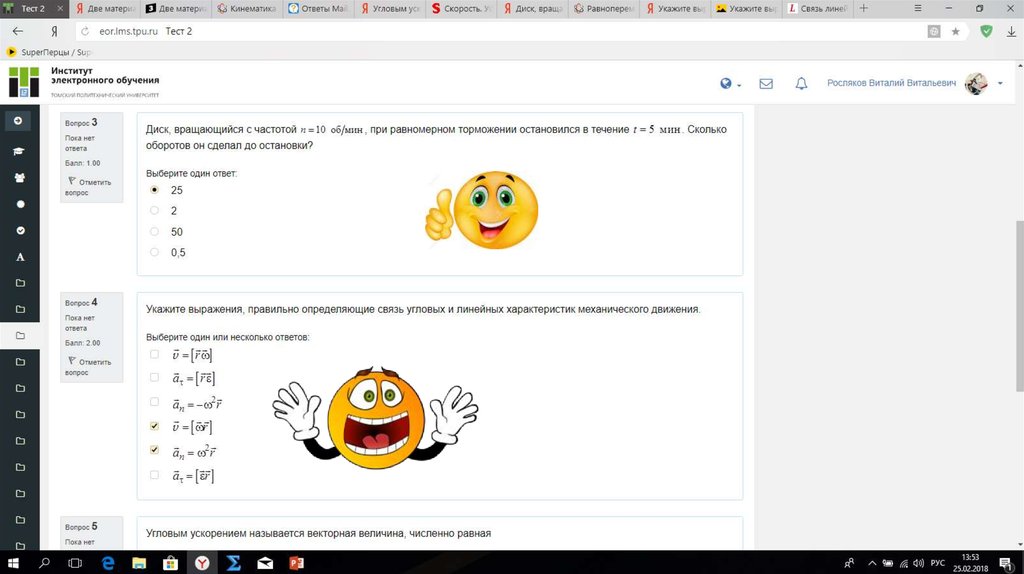Check the a_n = −ω²r option
This screenshot has height=574, width=1024.
coord(154,402)
